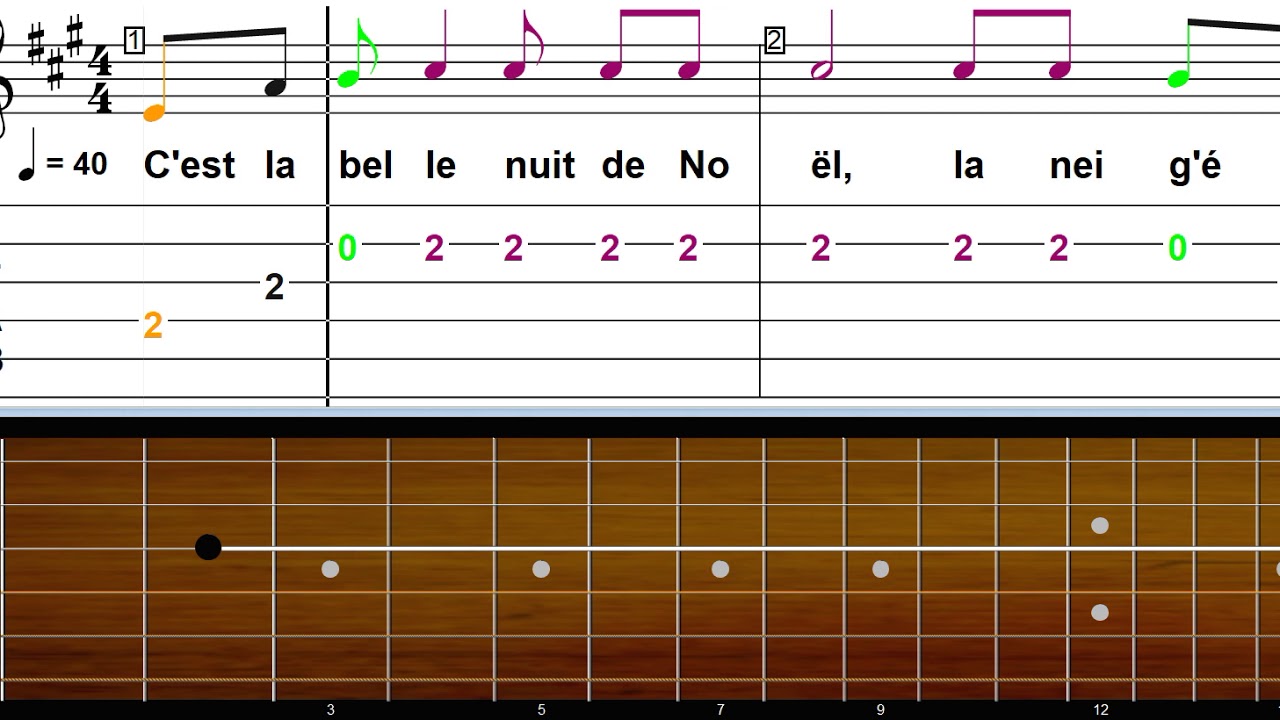Click fret number 5 label
Viewport: 1280px width, 720px height.
tap(541, 710)
